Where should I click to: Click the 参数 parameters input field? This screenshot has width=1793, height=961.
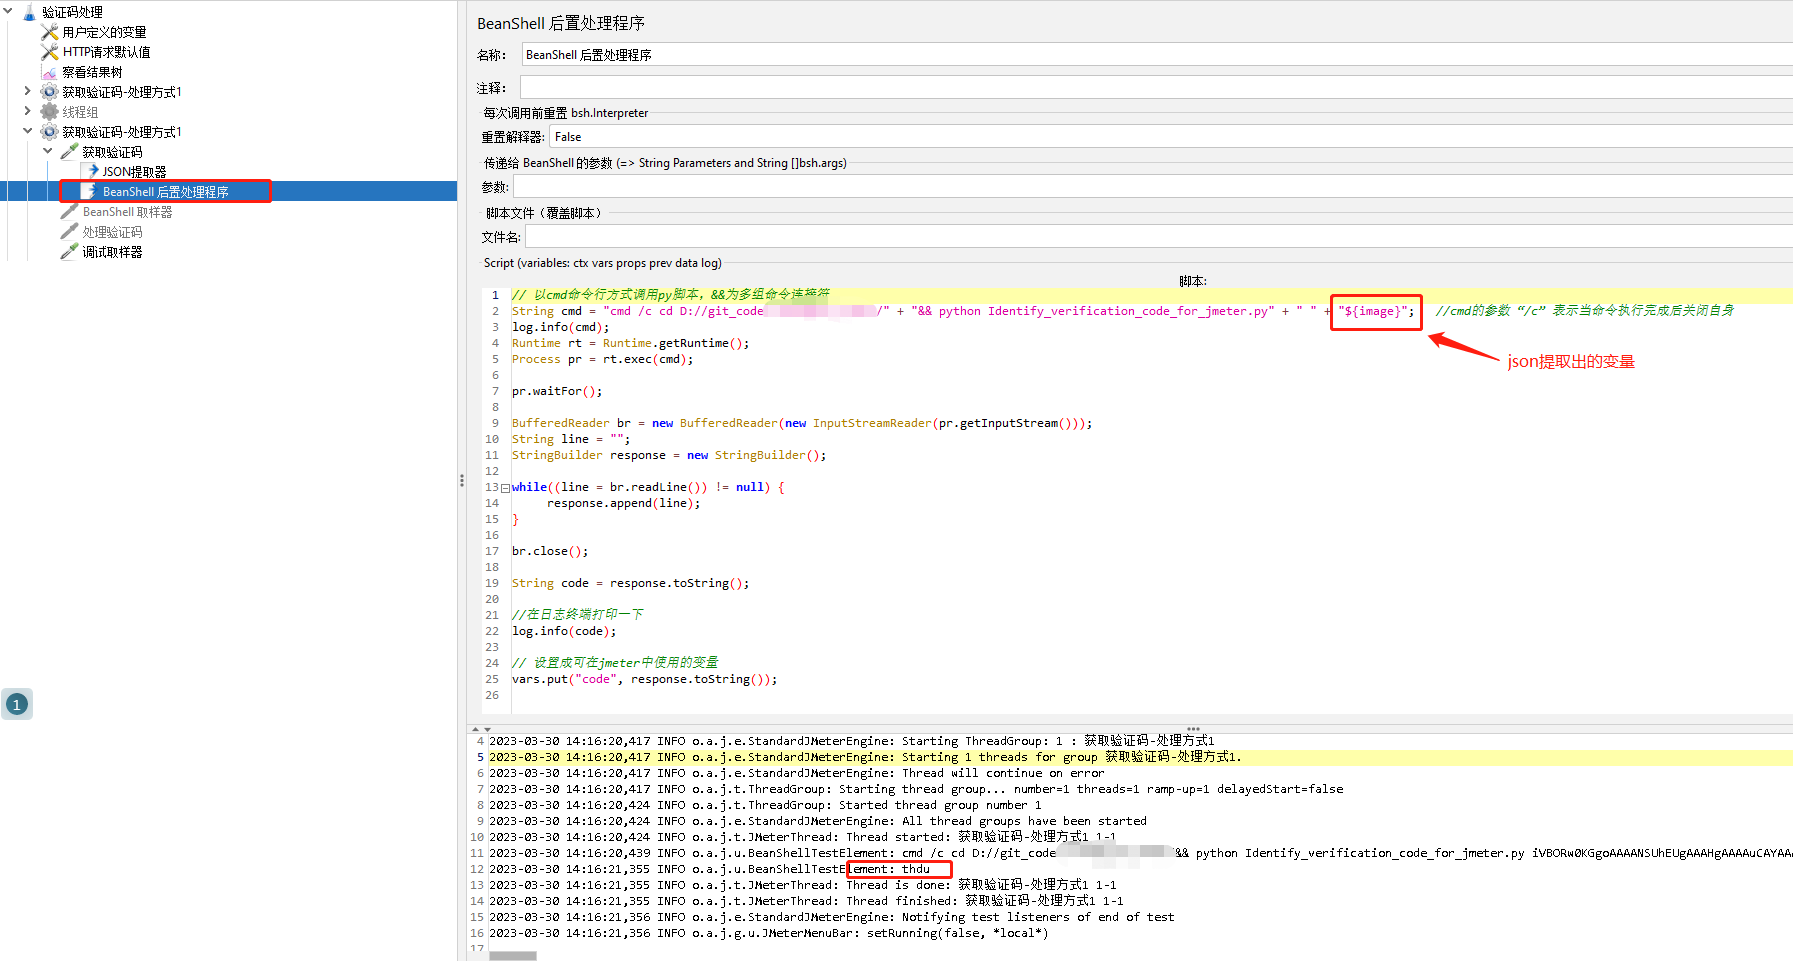click(x=1153, y=187)
